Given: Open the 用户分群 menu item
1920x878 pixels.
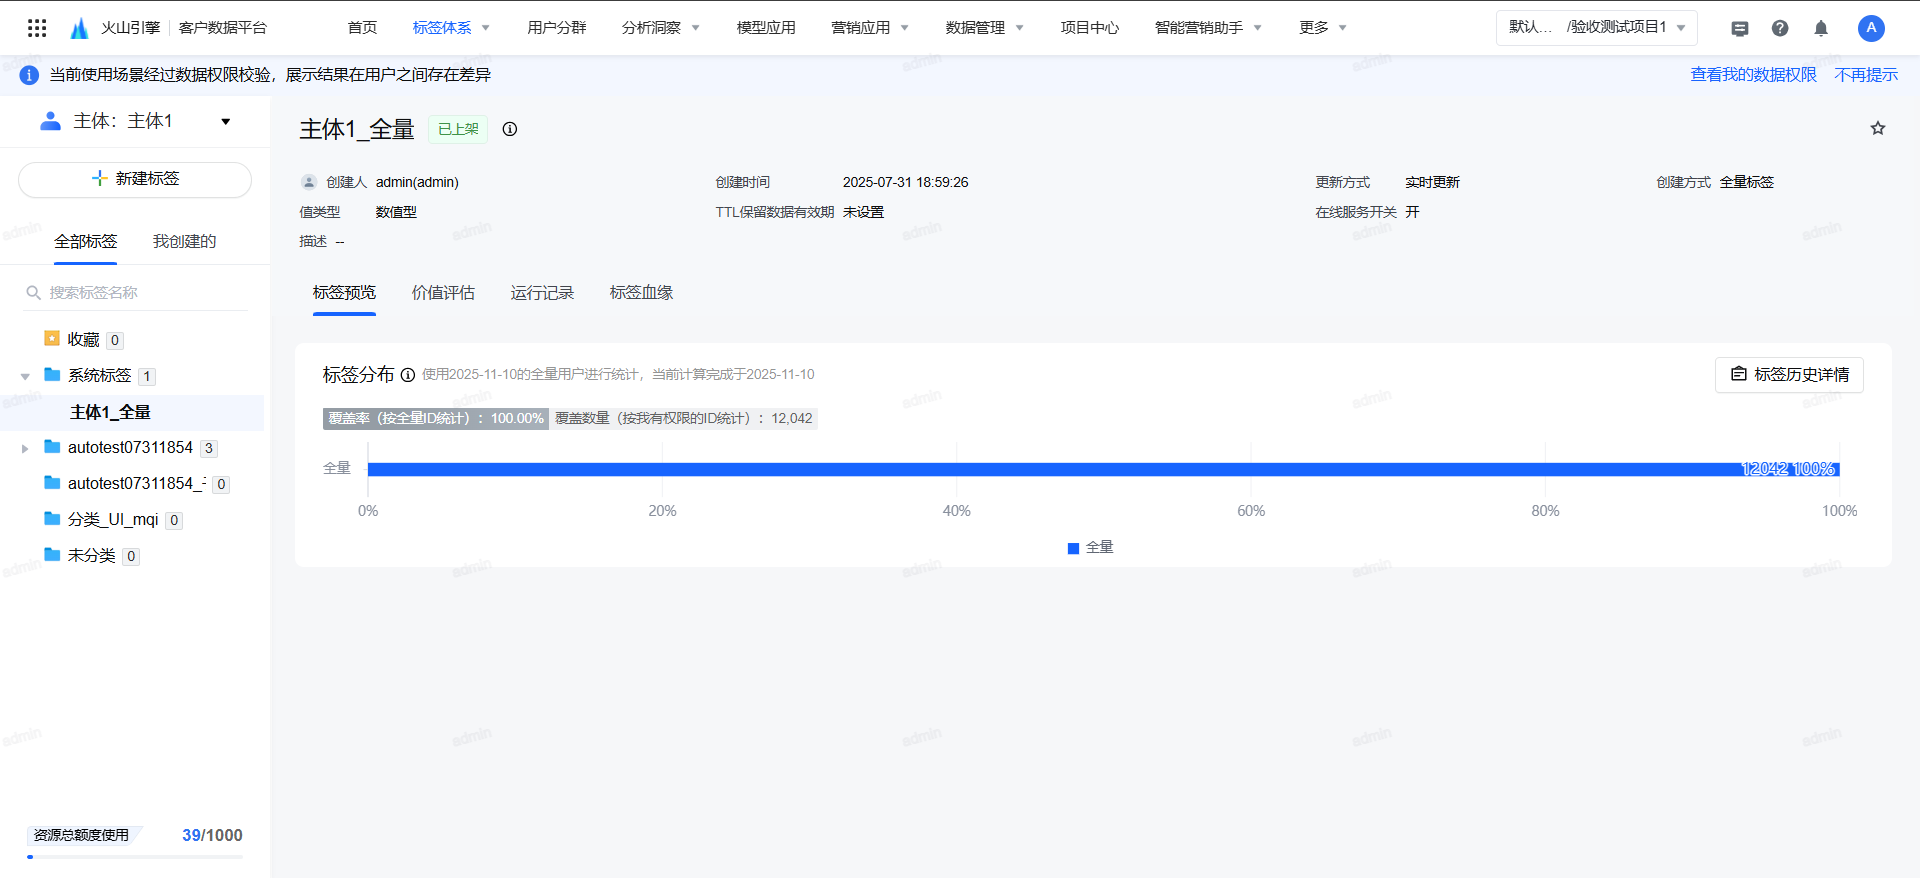Looking at the screenshot, I should point(557,28).
